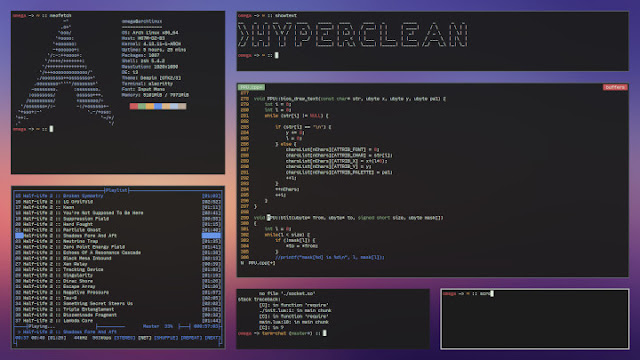Select playlist track Particle Ghost

(x=118, y=230)
